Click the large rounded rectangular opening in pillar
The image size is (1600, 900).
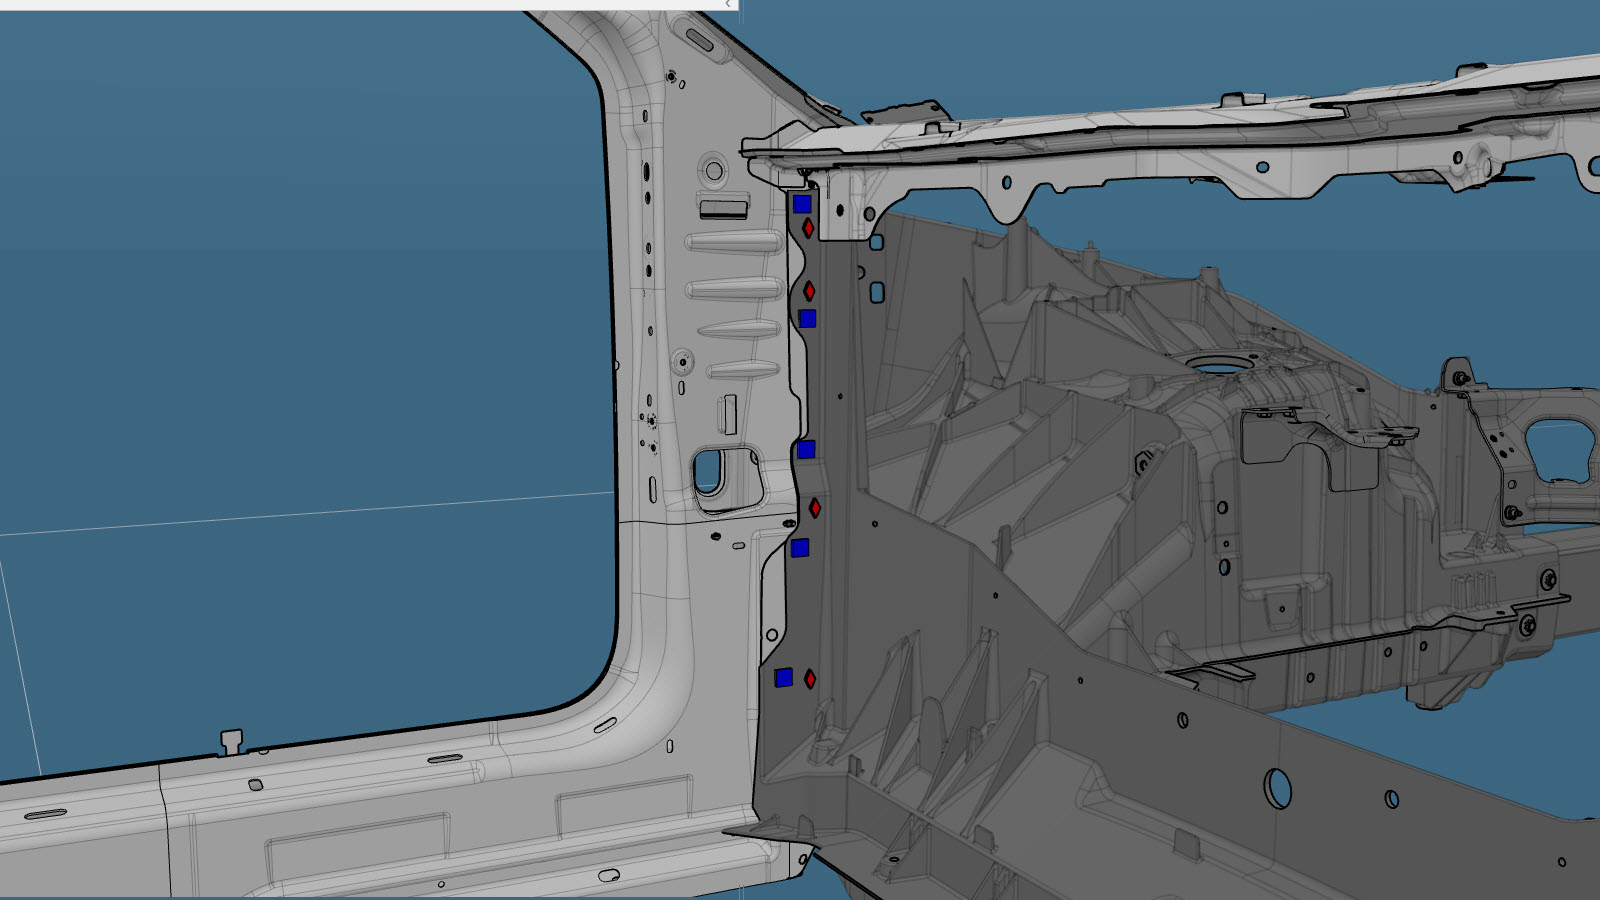(708, 470)
